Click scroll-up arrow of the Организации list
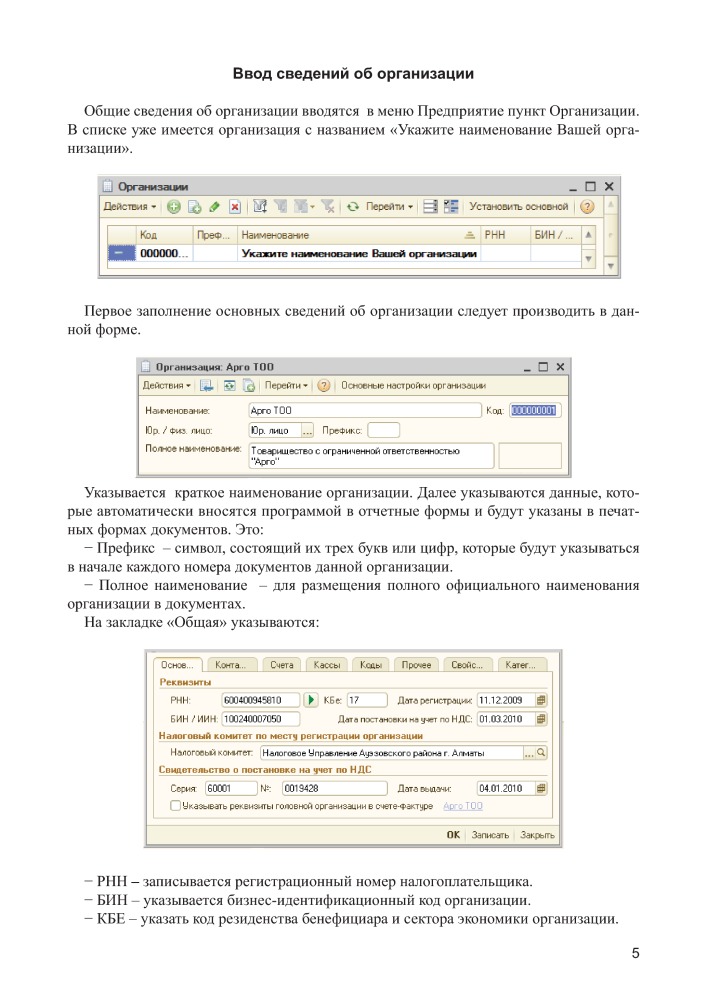 click(x=588, y=235)
